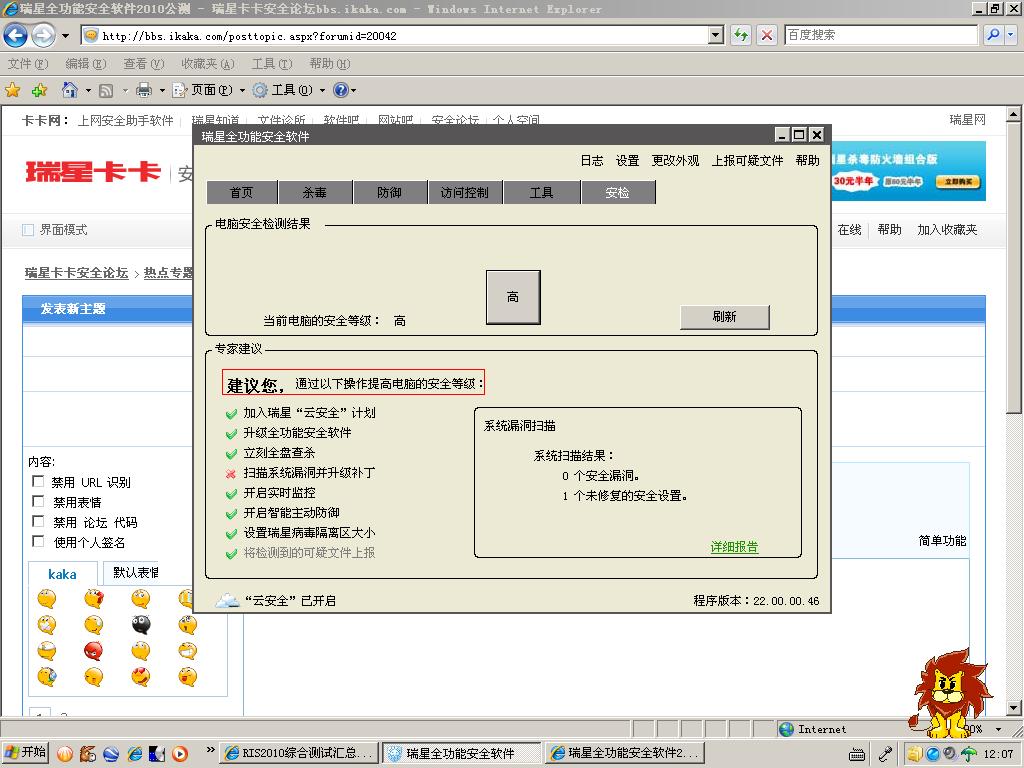Go back with the IE back arrow
The image size is (1024, 768).
(16, 35)
